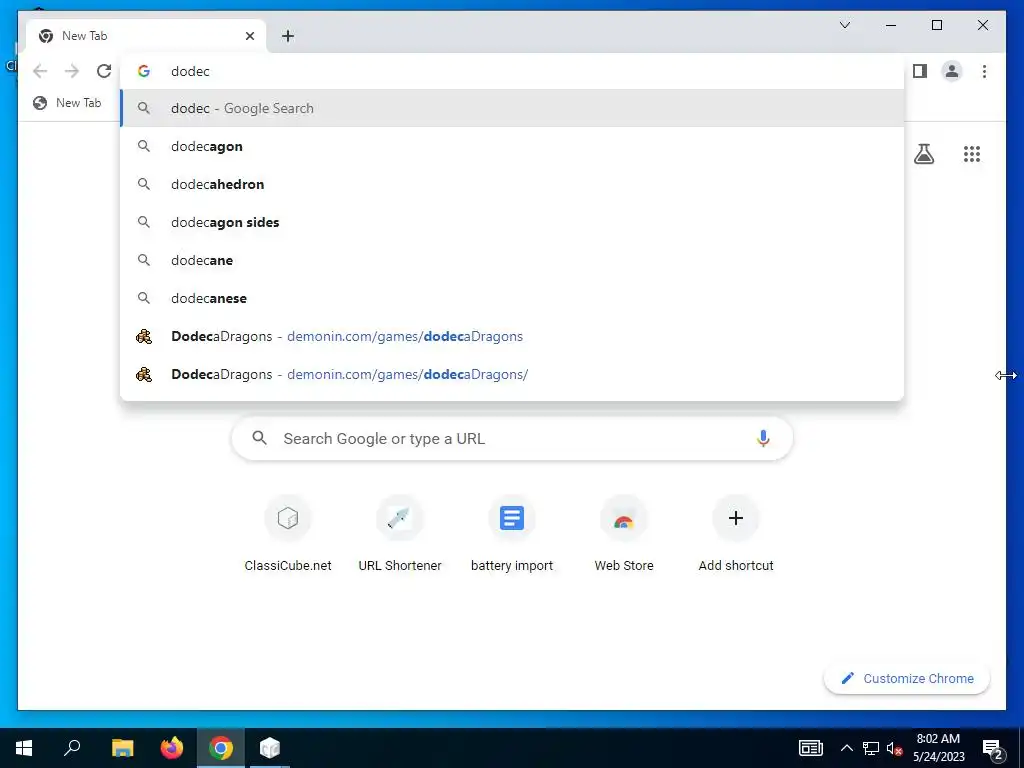Image resolution: width=1024 pixels, height=768 pixels.
Task: Choose the 'dodecane' suggestion
Action: click(x=512, y=260)
